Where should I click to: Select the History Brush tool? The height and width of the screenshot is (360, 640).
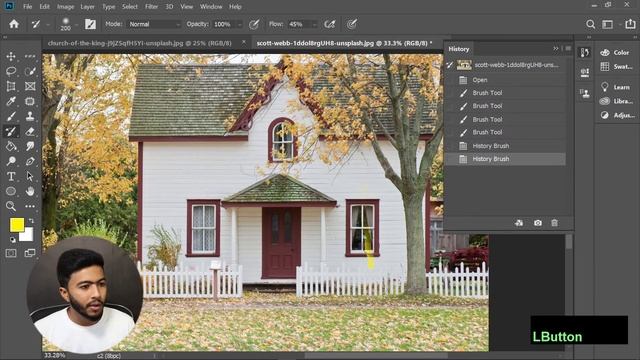click(x=11, y=131)
